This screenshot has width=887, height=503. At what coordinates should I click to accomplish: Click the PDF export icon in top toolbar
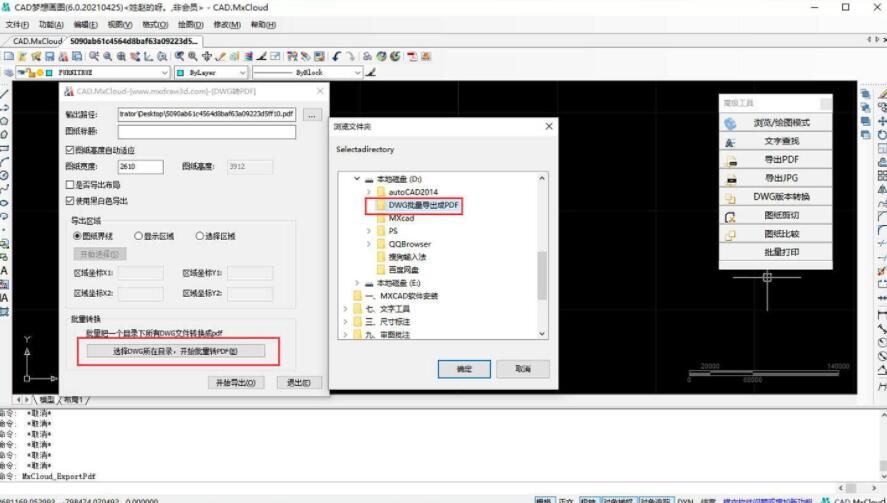[411, 57]
